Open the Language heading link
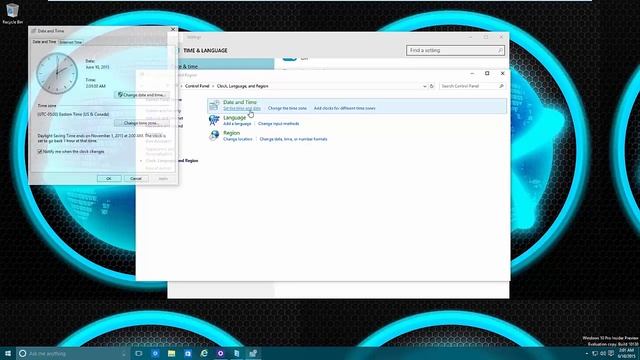Image resolution: width=640 pixels, height=360 pixels. pos(235,118)
